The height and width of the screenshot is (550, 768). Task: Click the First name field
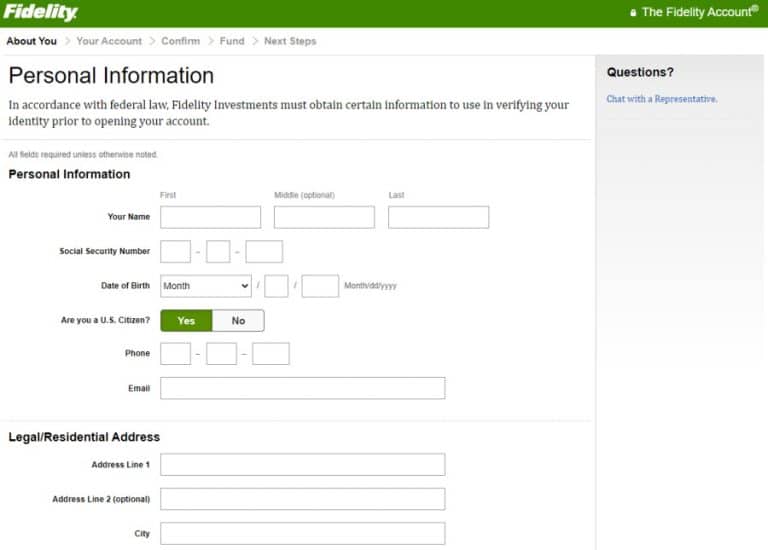coord(210,217)
